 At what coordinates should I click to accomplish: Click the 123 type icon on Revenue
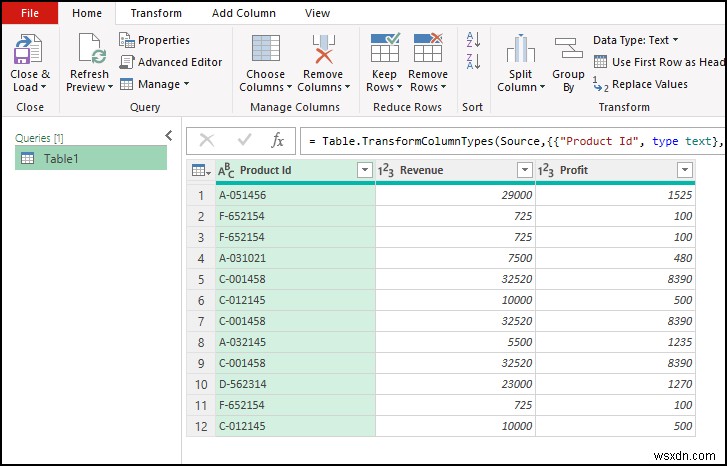point(386,171)
